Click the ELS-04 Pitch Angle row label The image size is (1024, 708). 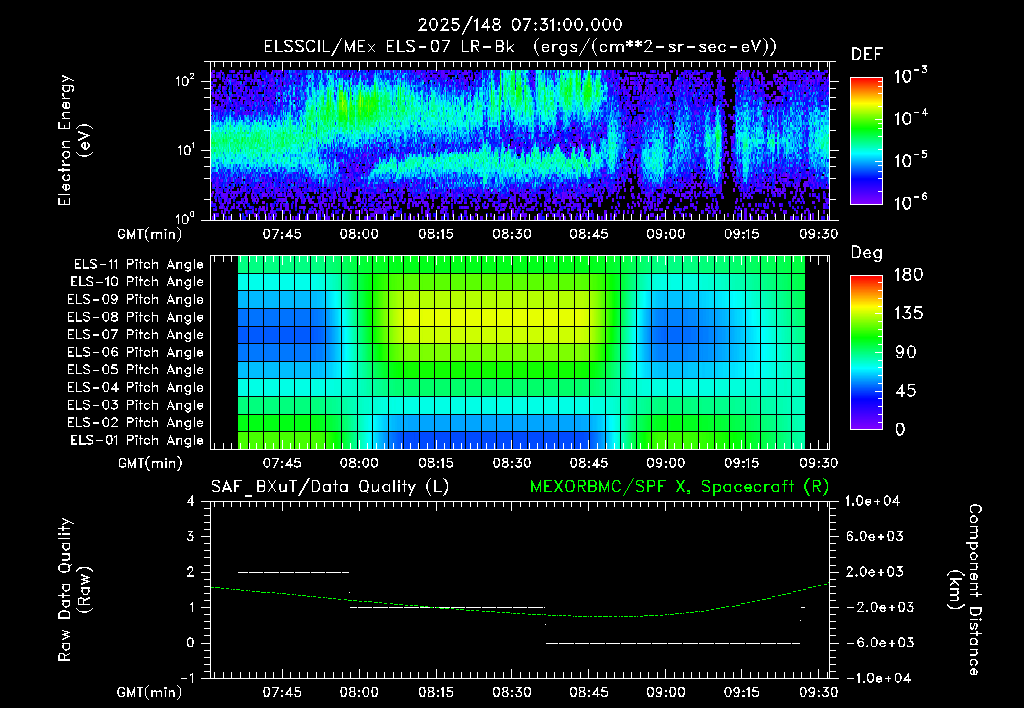pyautogui.click(x=136, y=387)
